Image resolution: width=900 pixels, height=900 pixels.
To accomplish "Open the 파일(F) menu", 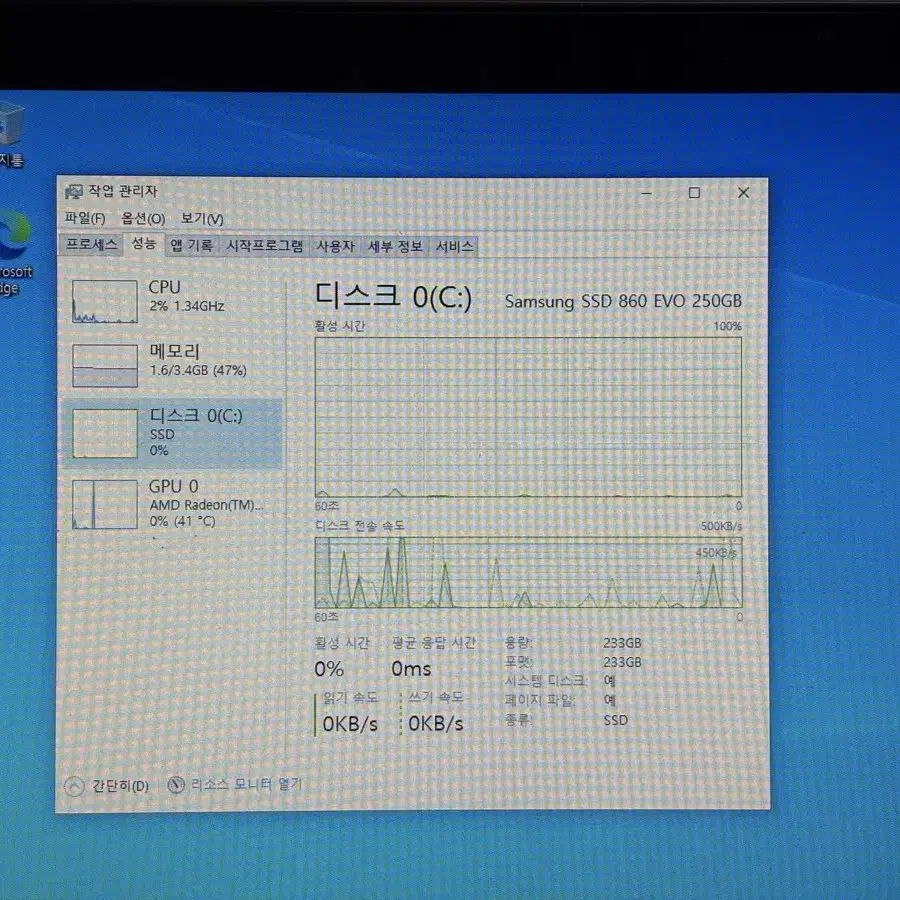I will coord(85,218).
